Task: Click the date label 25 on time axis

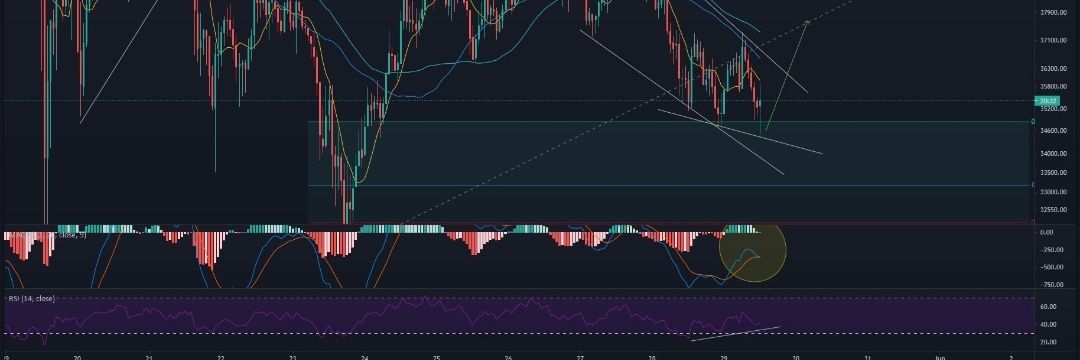Action: point(437,357)
